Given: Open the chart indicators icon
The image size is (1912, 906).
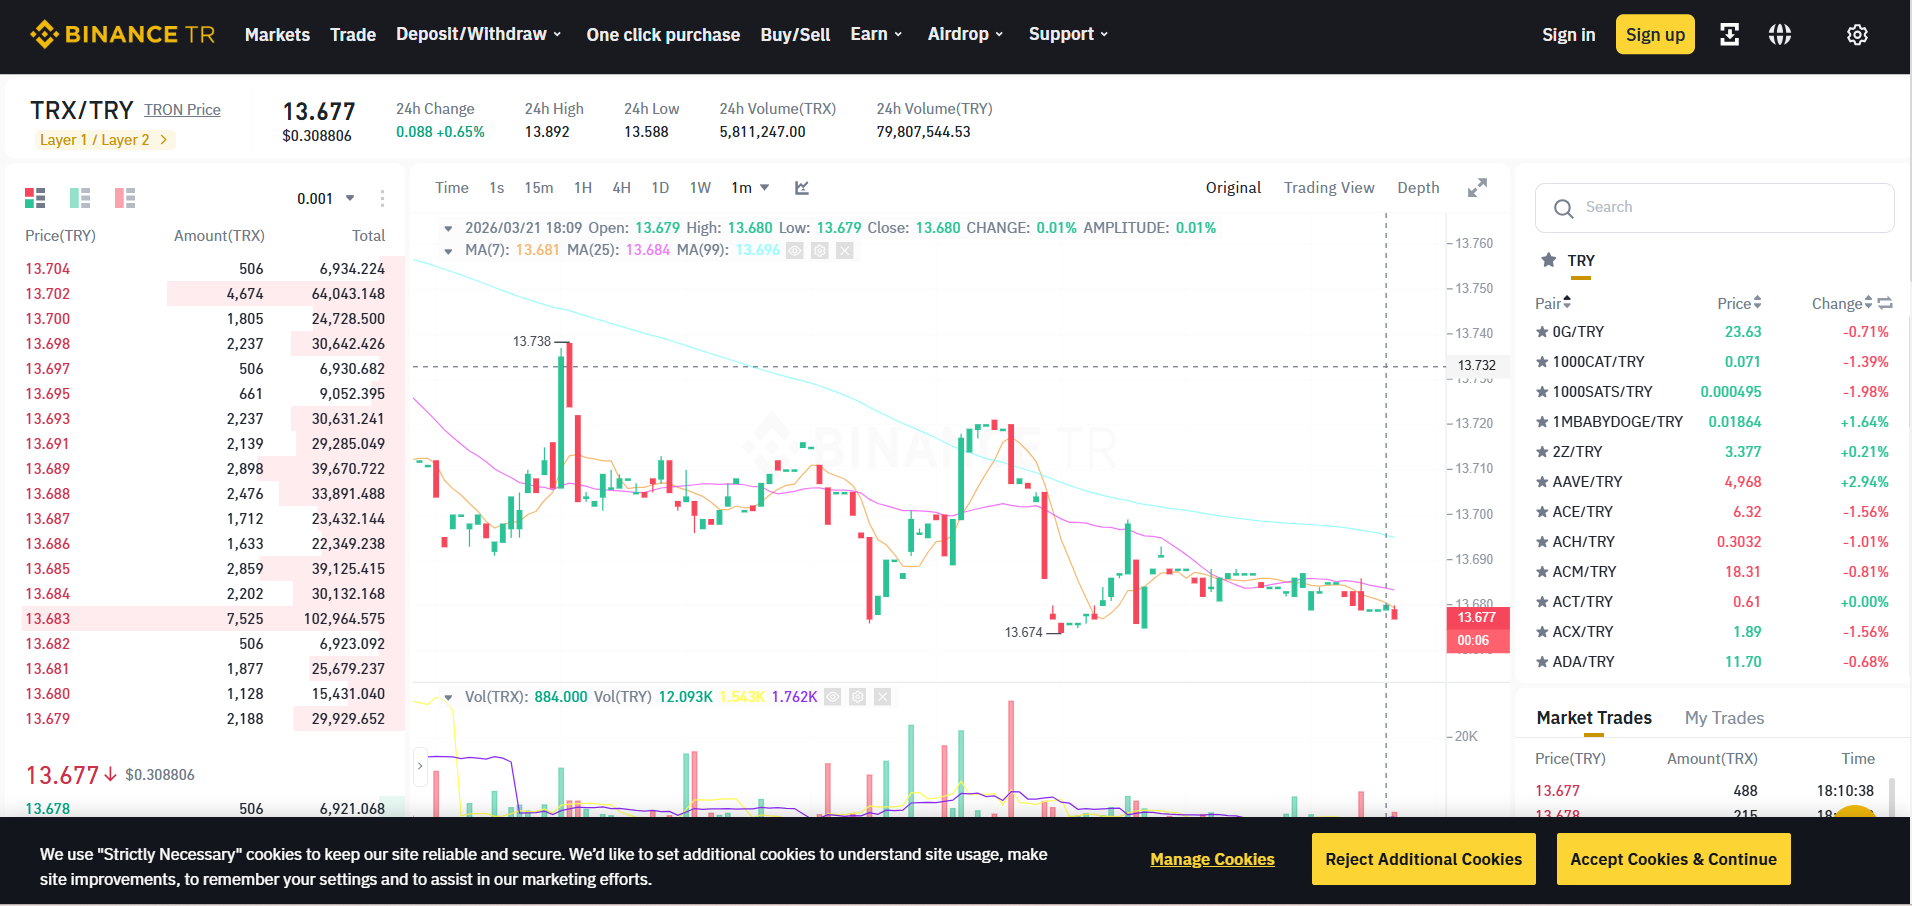Looking at the screenshot, I should click(802, 188).
